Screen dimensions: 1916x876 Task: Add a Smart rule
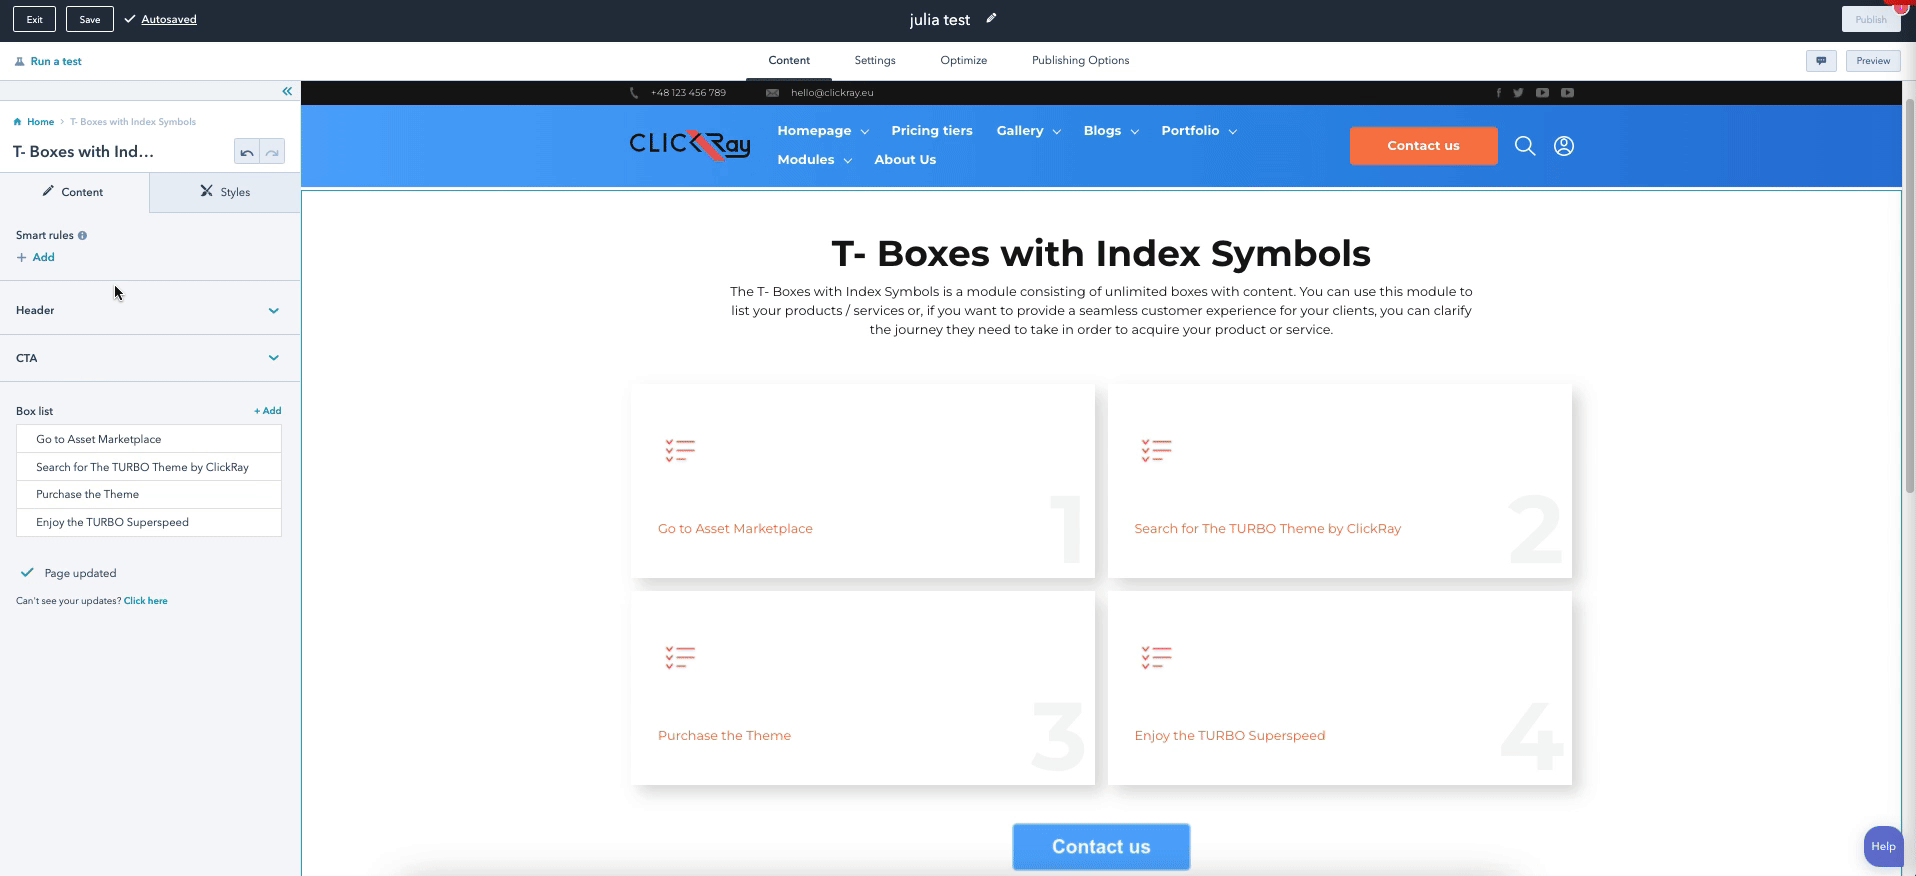click(36, 258)
